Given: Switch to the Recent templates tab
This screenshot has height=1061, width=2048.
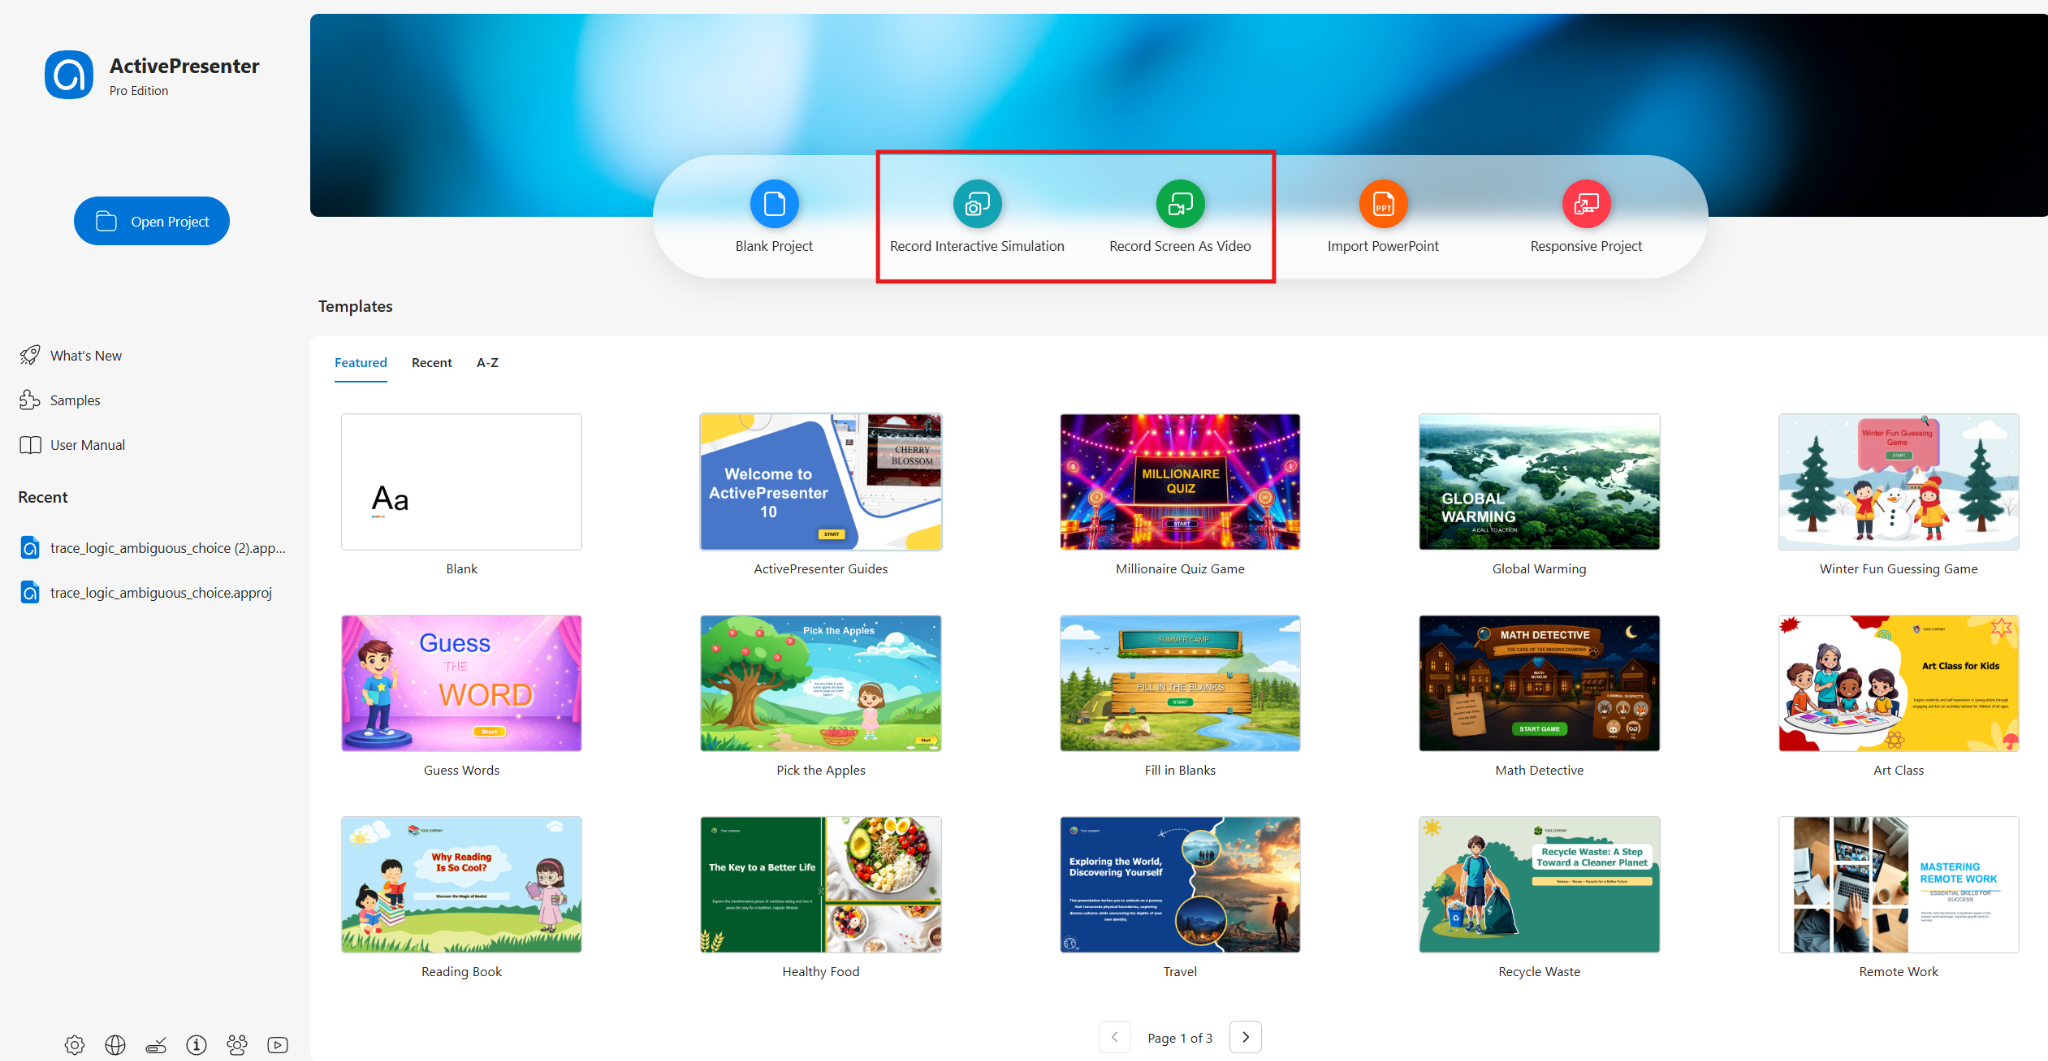Looking at the screenshot, I should pos(432,362).
